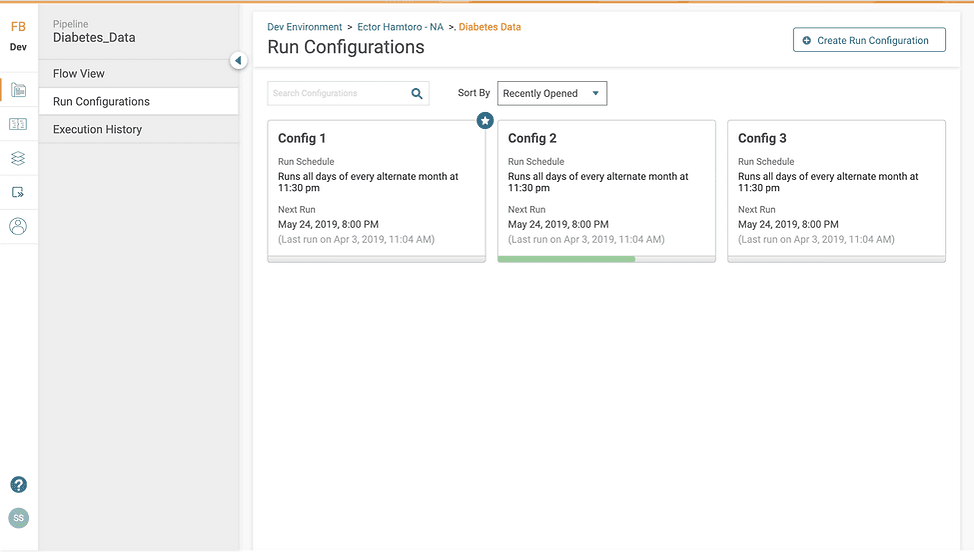Select Run Configurations in the side menu
The height and width of the screenshot is (552, 974).
(x=101, y=102)
